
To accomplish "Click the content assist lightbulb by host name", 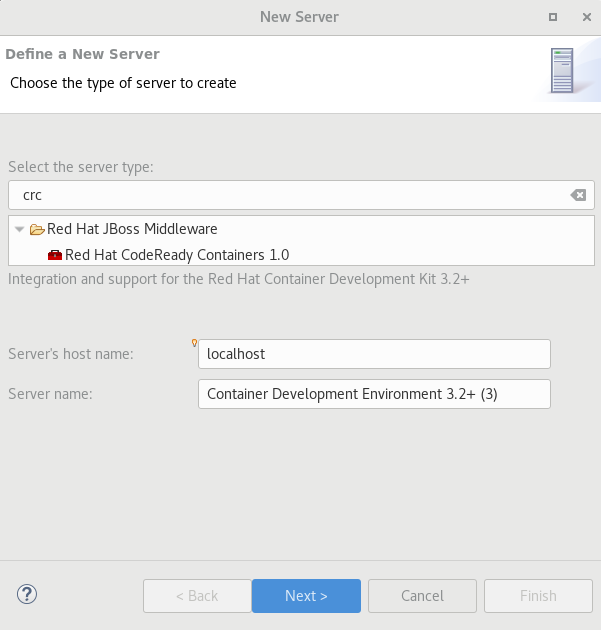I will (x=194, y=343).
